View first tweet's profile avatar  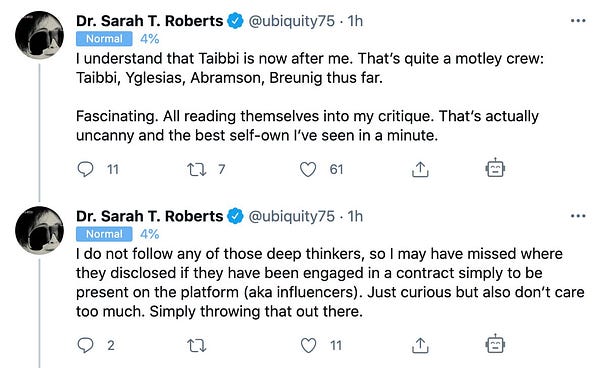39,35
